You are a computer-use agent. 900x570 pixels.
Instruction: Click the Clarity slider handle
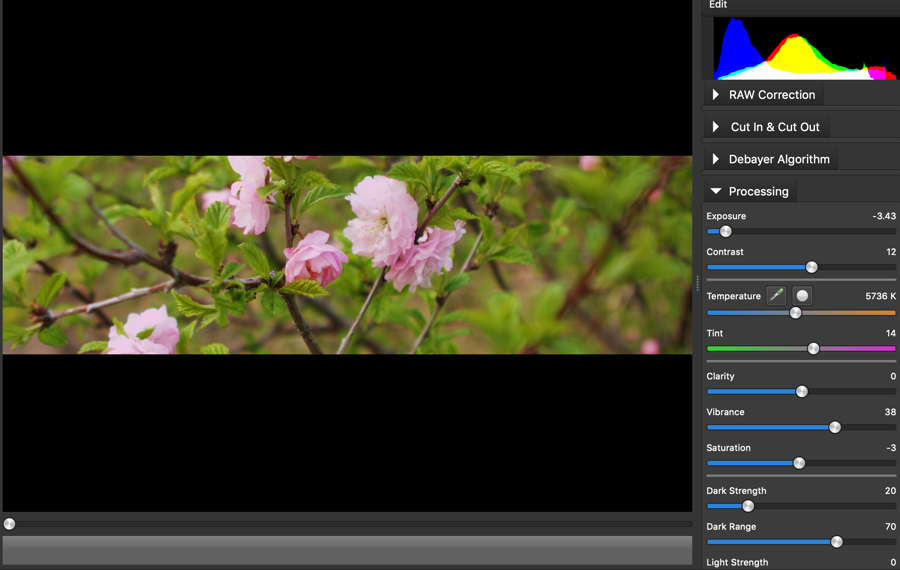coord(802,391)
